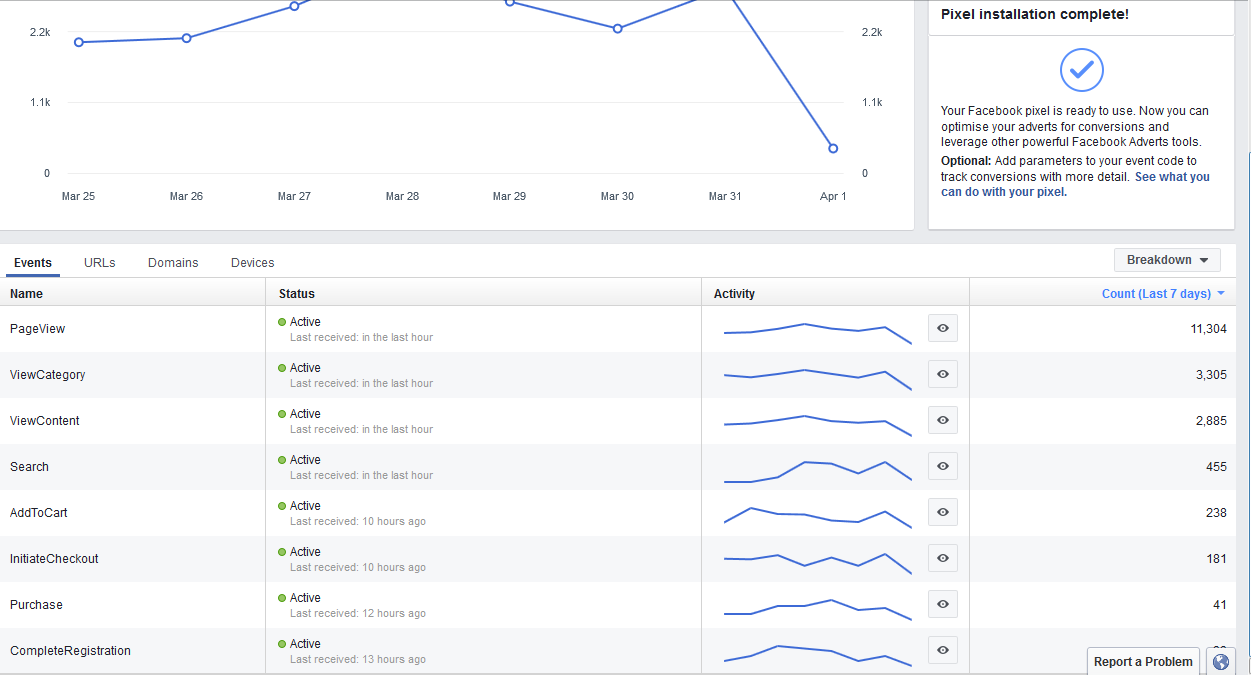Viewport: 1251px width, 675px height.
Task: Preview ViewContent activity via eye icon
Action: [942, 420]
